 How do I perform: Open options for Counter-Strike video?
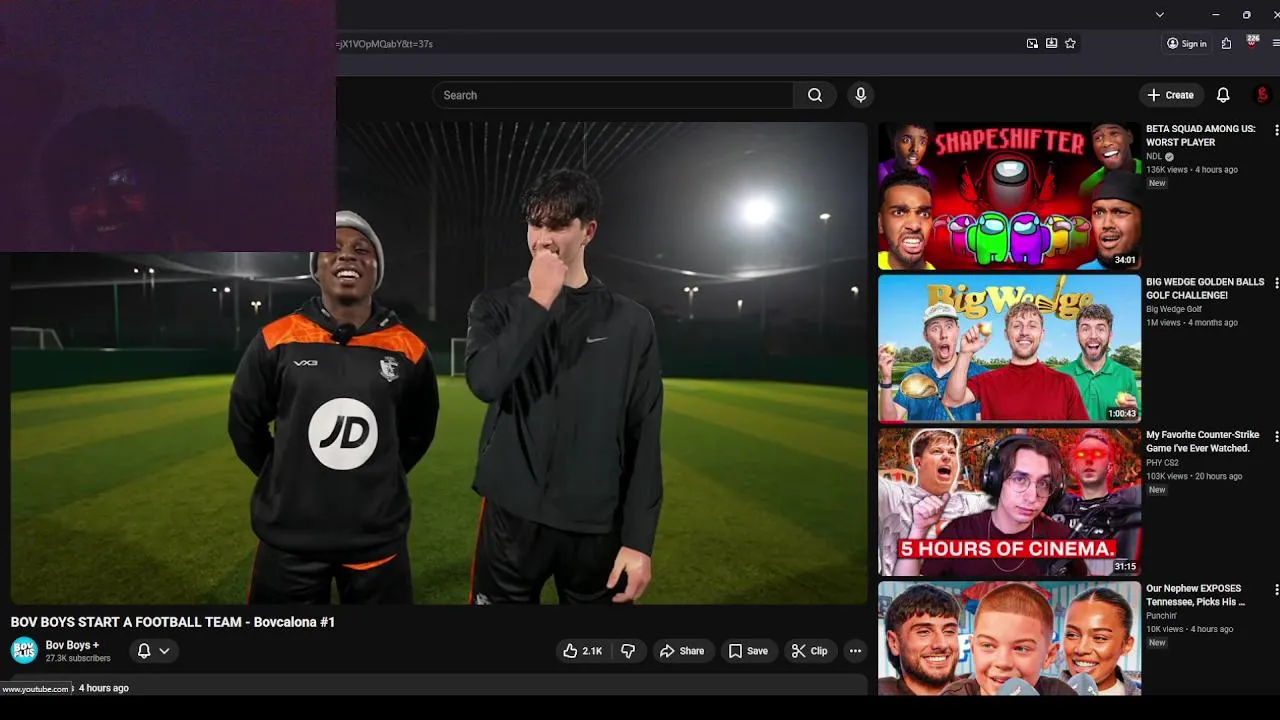(1276, 436)
